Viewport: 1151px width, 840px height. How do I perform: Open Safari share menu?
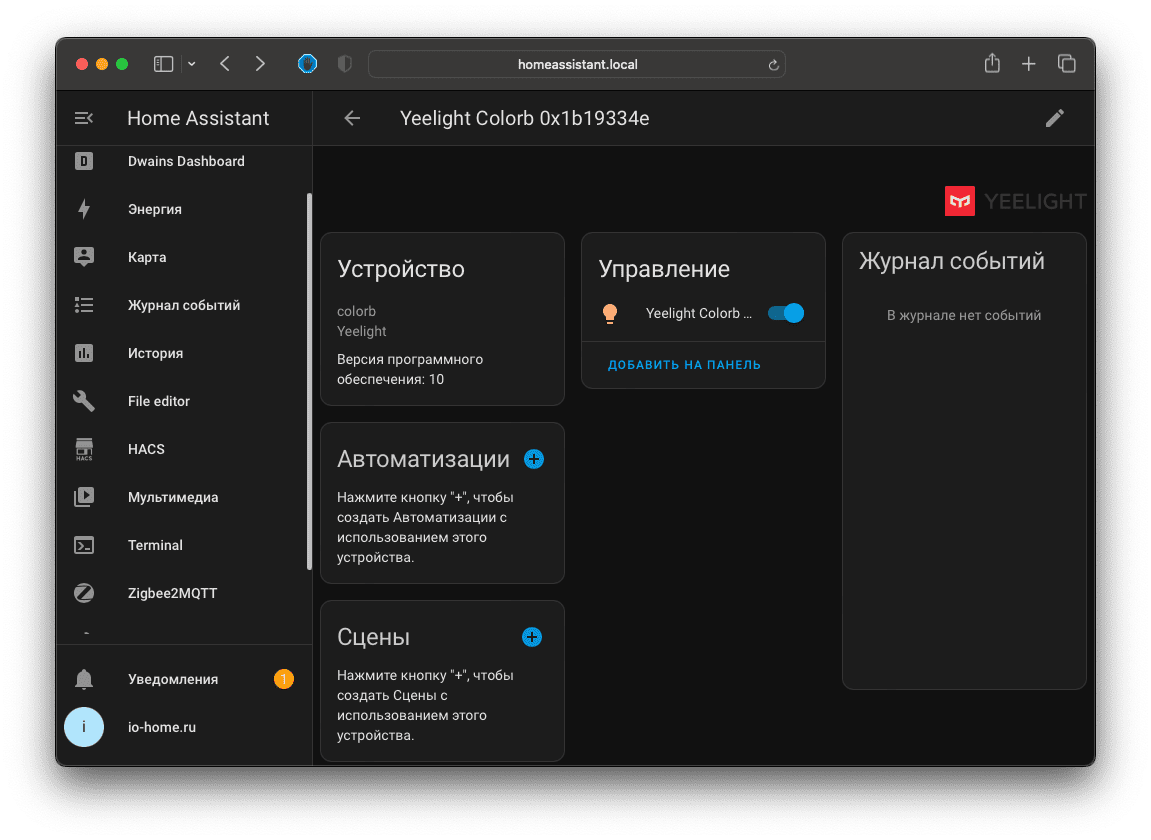992,63
